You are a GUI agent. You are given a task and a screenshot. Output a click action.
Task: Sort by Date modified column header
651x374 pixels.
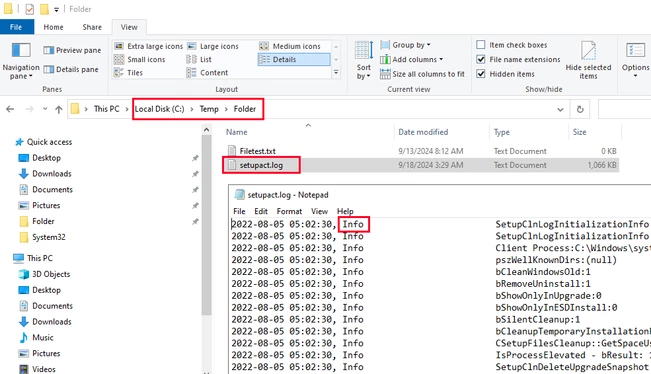pyautogui.click(x=423, y=132)
